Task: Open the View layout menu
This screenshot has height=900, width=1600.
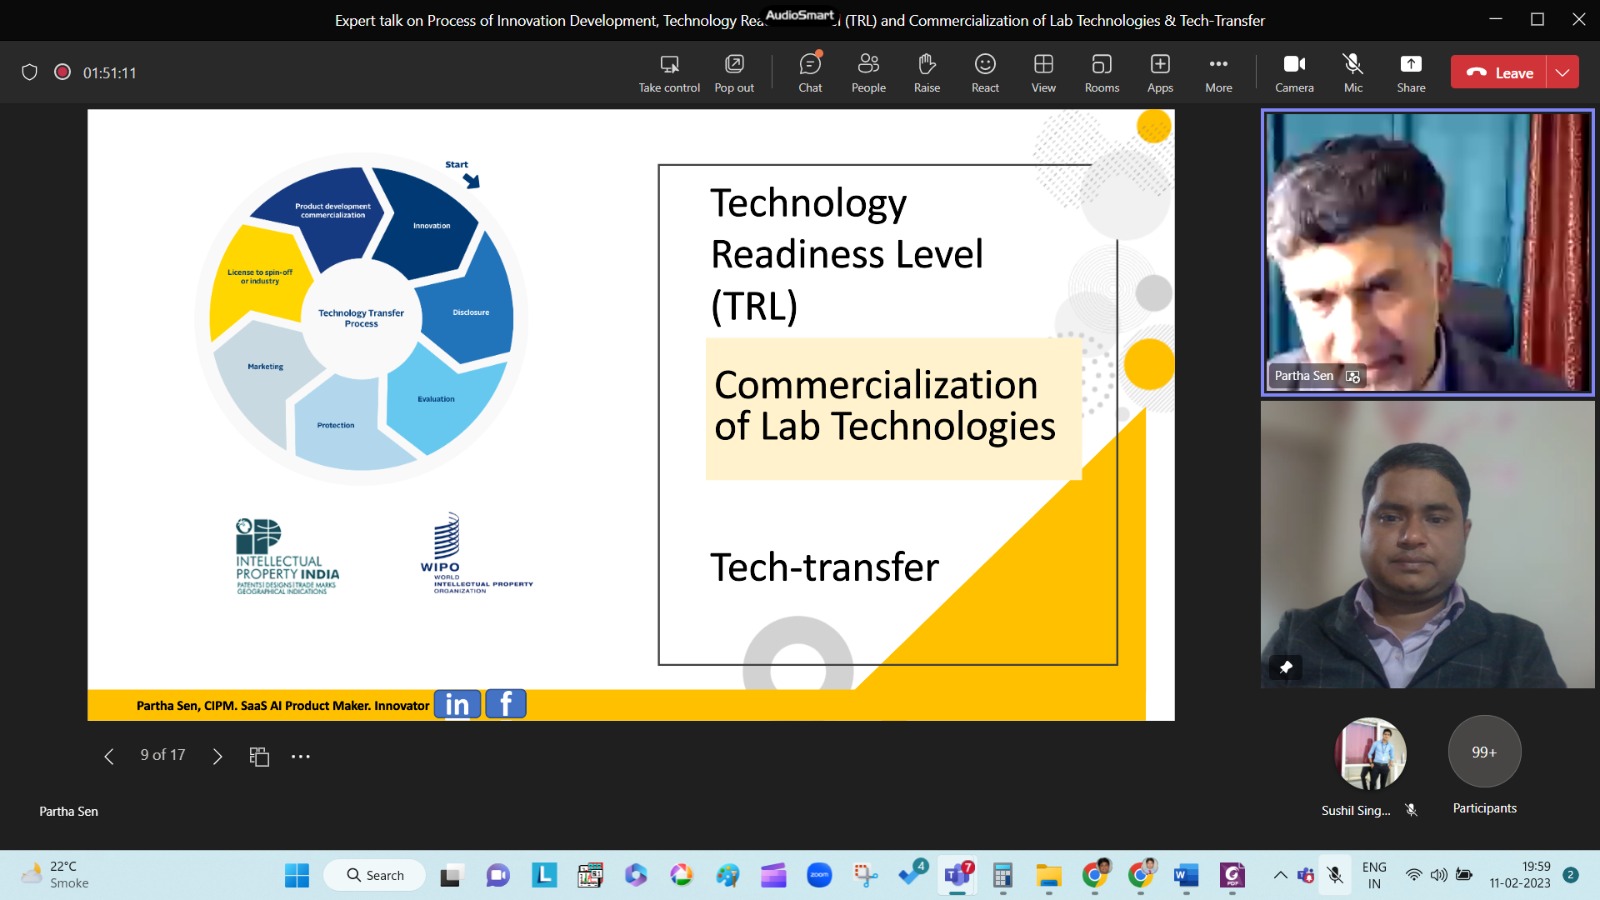Action: coord(1043,73)
